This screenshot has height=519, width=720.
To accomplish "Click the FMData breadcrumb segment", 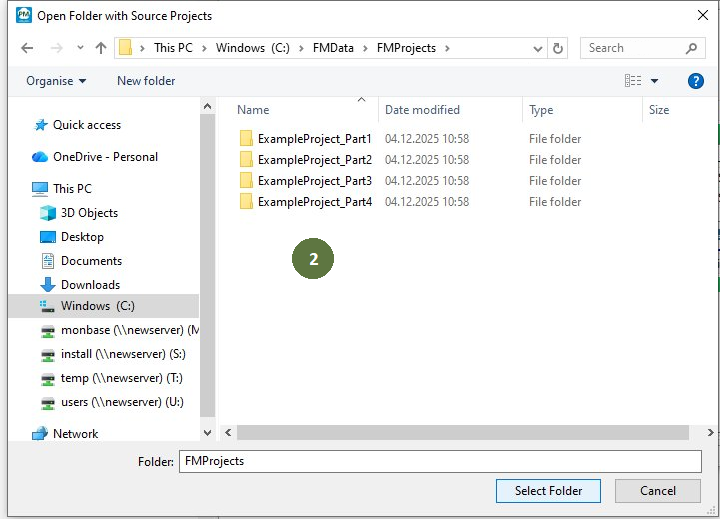I will 341,48.
